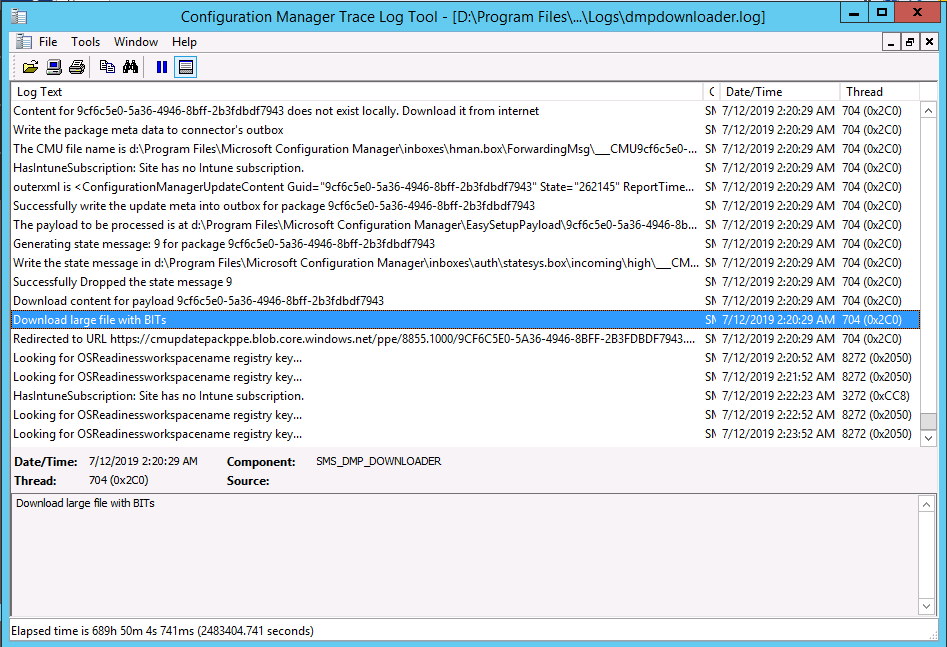Screen dimensions: 947x647
Task: Close the inner log document window
Action: tap(929, 42)
